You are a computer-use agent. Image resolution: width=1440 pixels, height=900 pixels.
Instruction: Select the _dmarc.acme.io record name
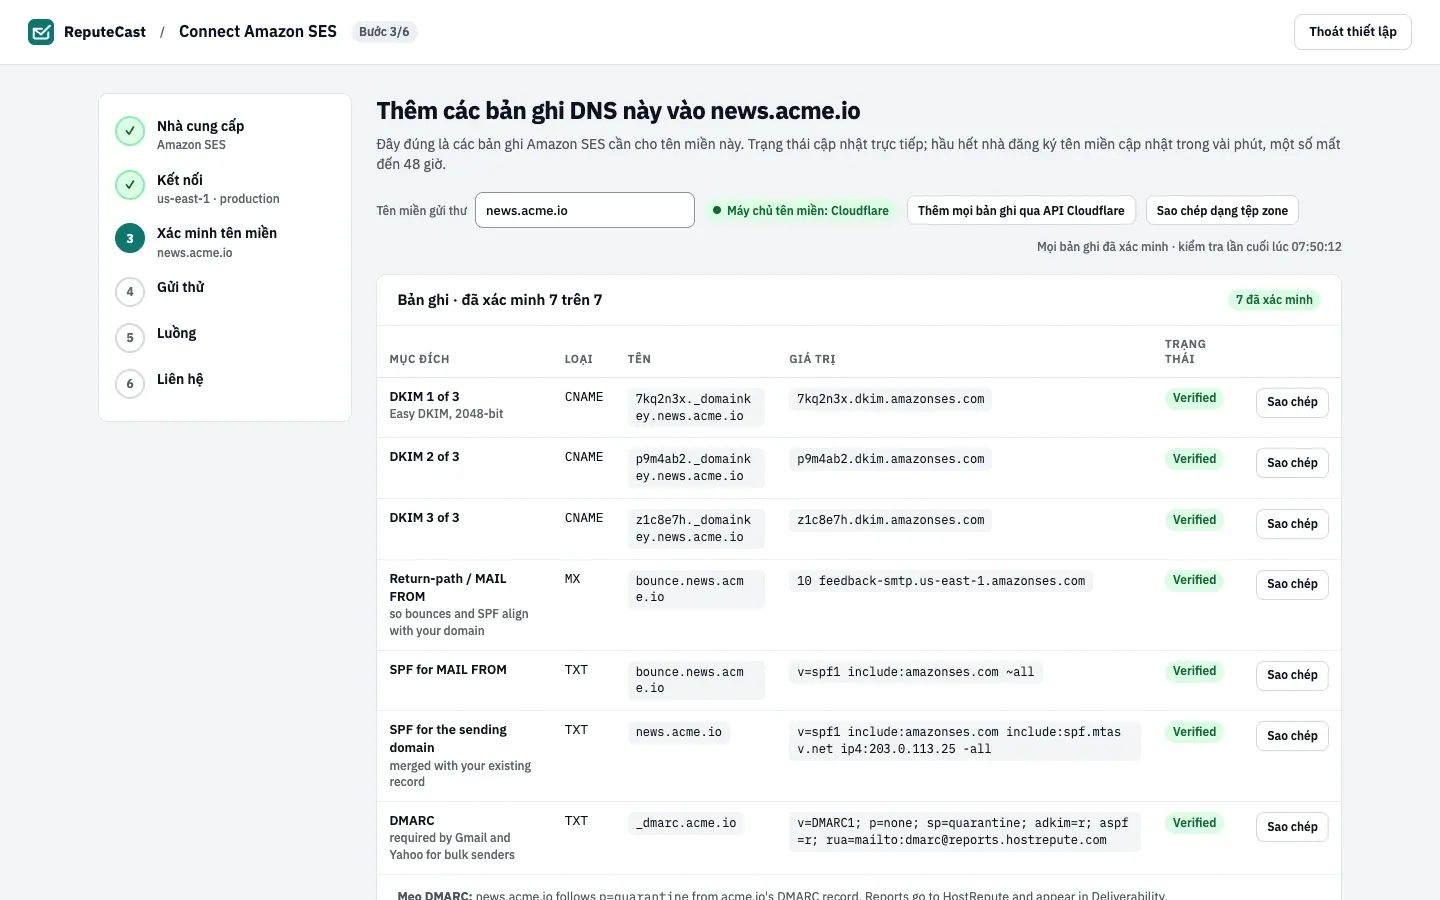686,823
